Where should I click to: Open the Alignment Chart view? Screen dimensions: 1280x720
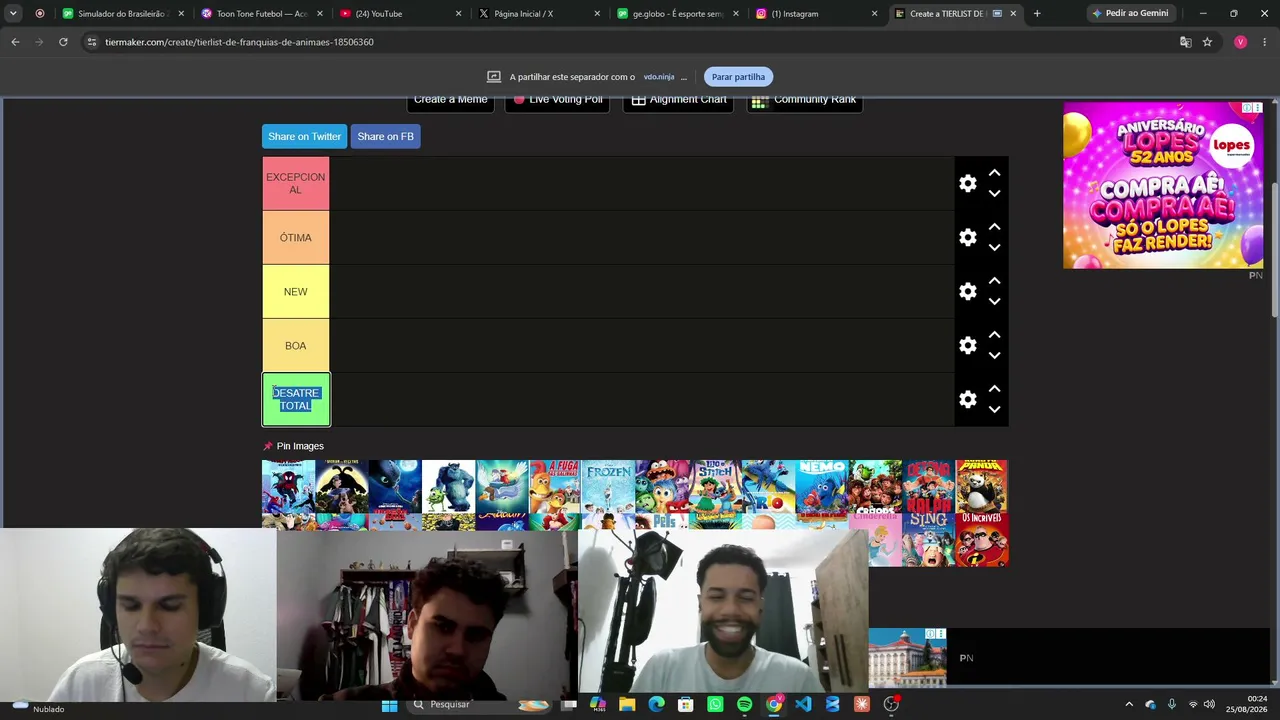point(679,100)
